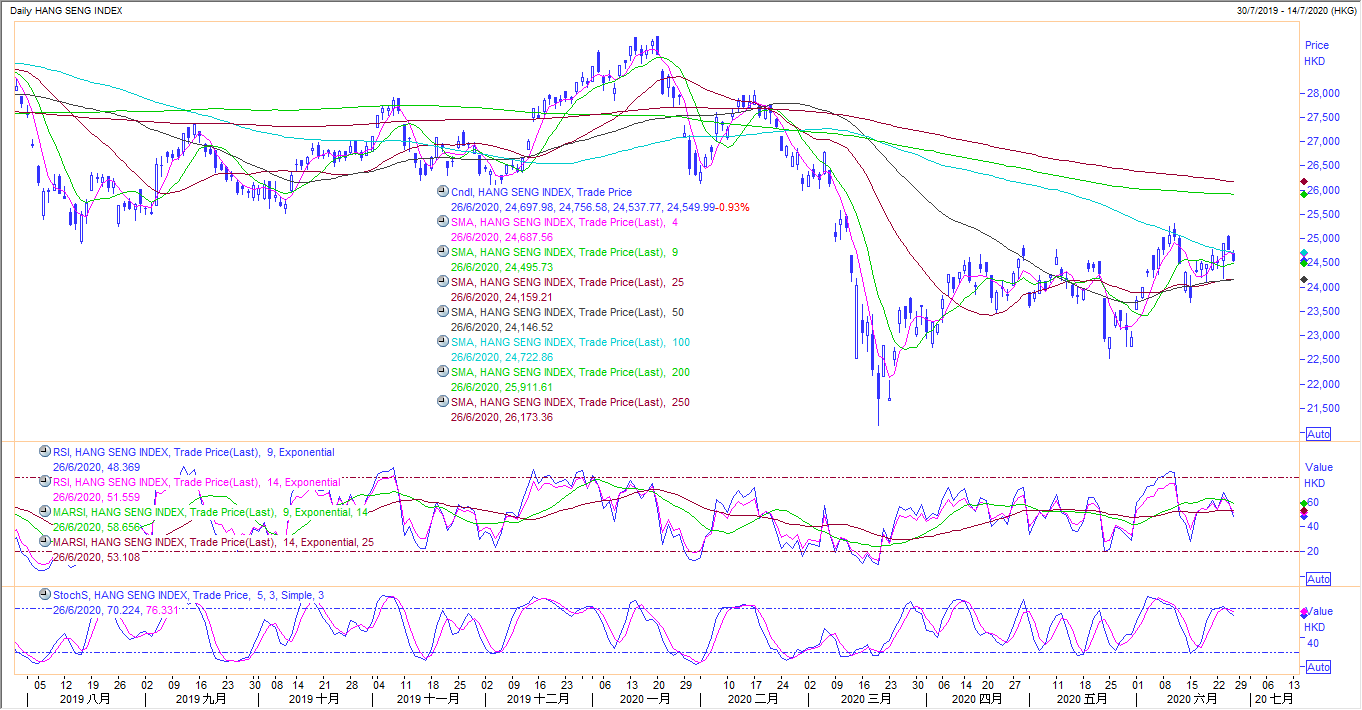Click the SMA 9 value '24,495.73'
Viewport: 1362px width, 710px height.
530,267
